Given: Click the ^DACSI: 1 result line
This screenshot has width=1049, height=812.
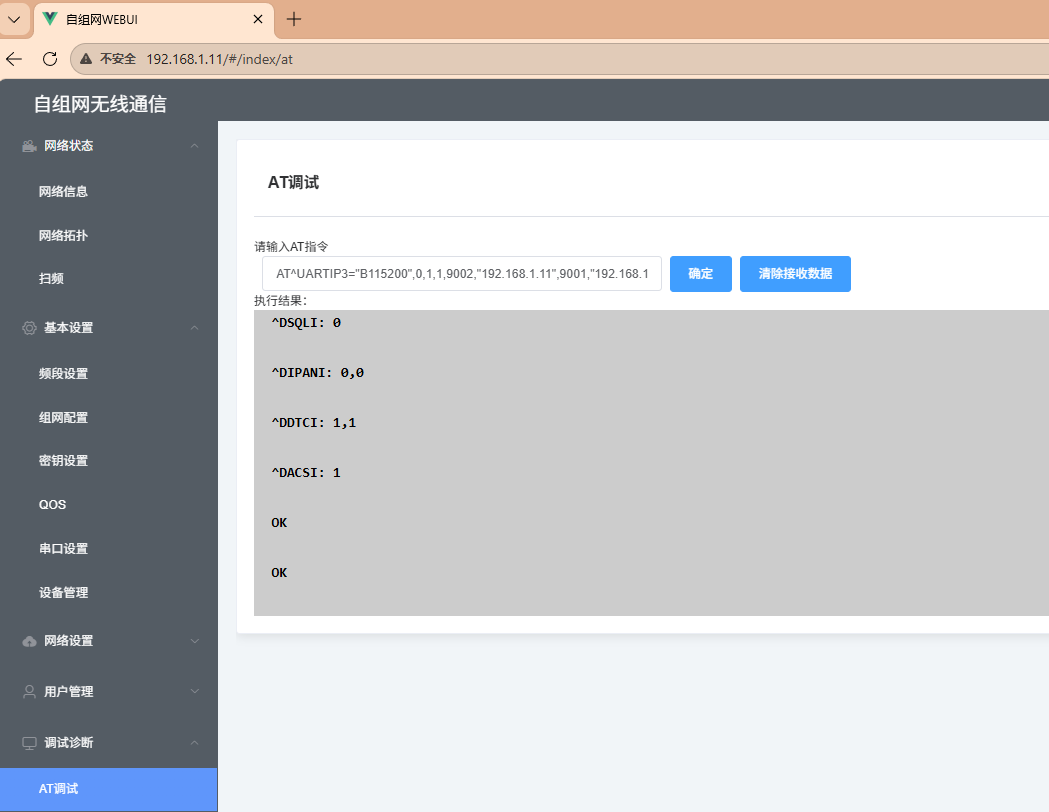Looking at the screenshot, I should point(306,473).
